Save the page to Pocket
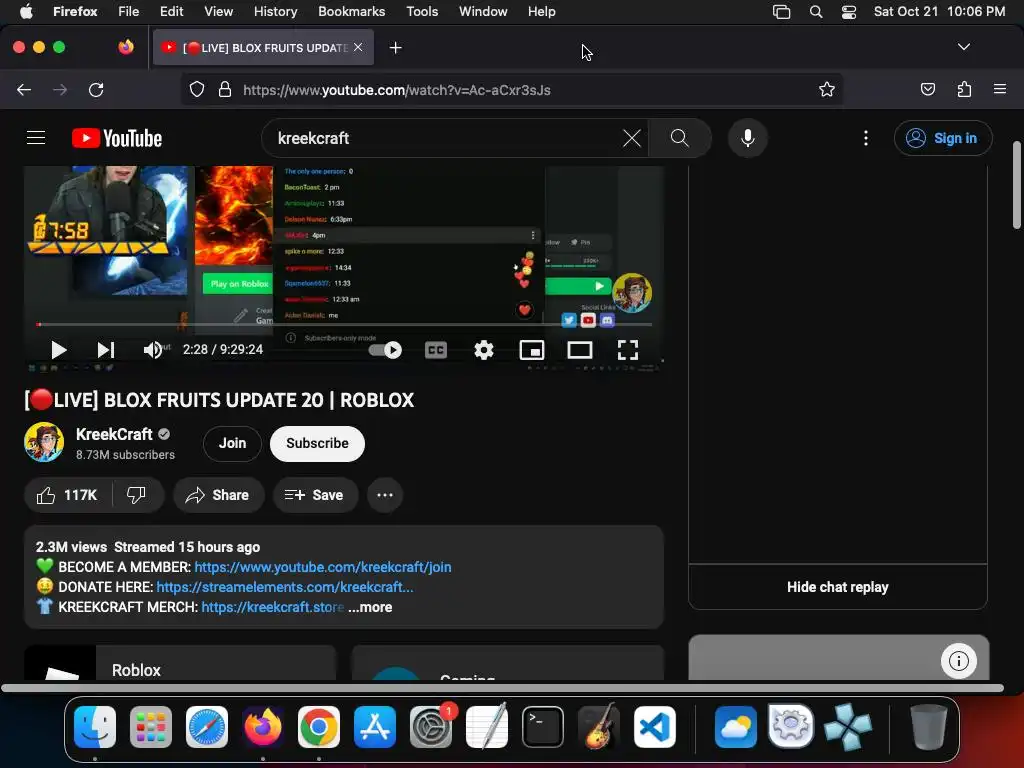This screenshot has height=768, width=1024. 927,89
